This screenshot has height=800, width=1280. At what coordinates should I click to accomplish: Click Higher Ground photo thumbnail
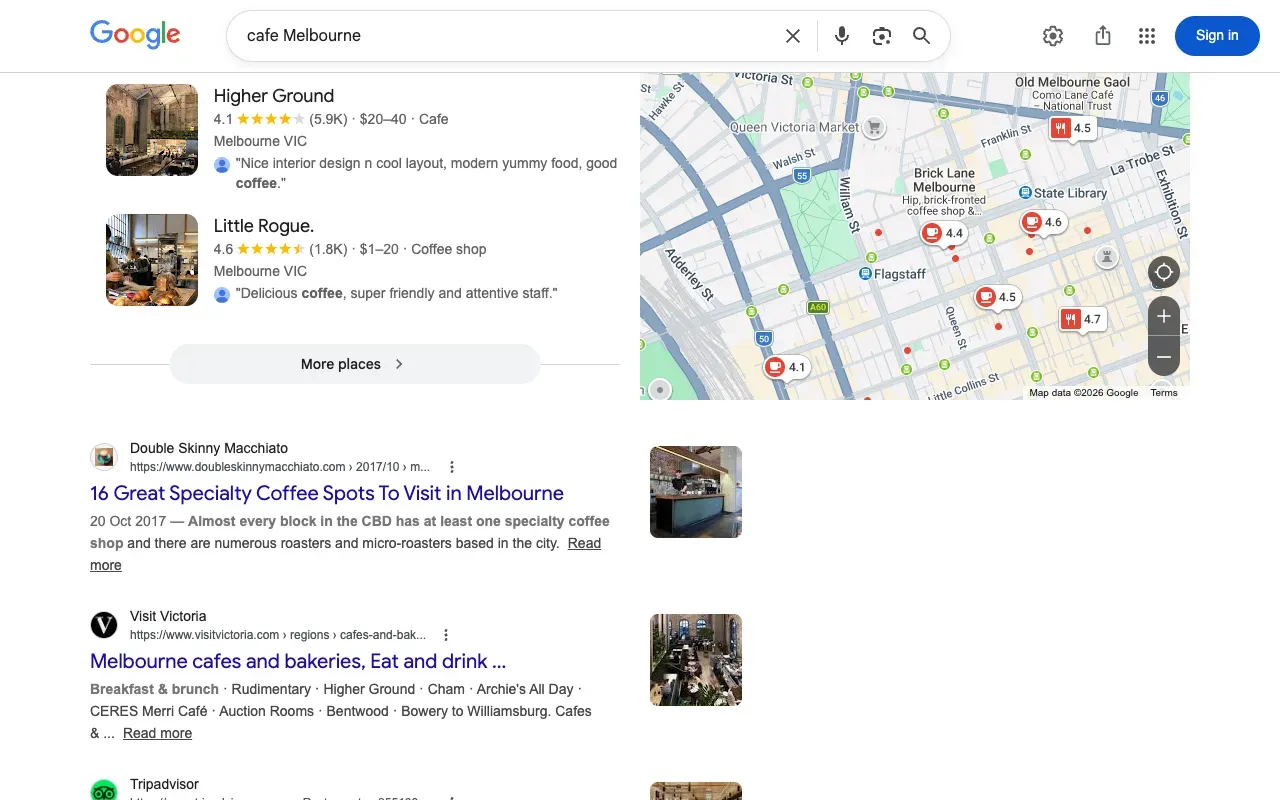152,130
